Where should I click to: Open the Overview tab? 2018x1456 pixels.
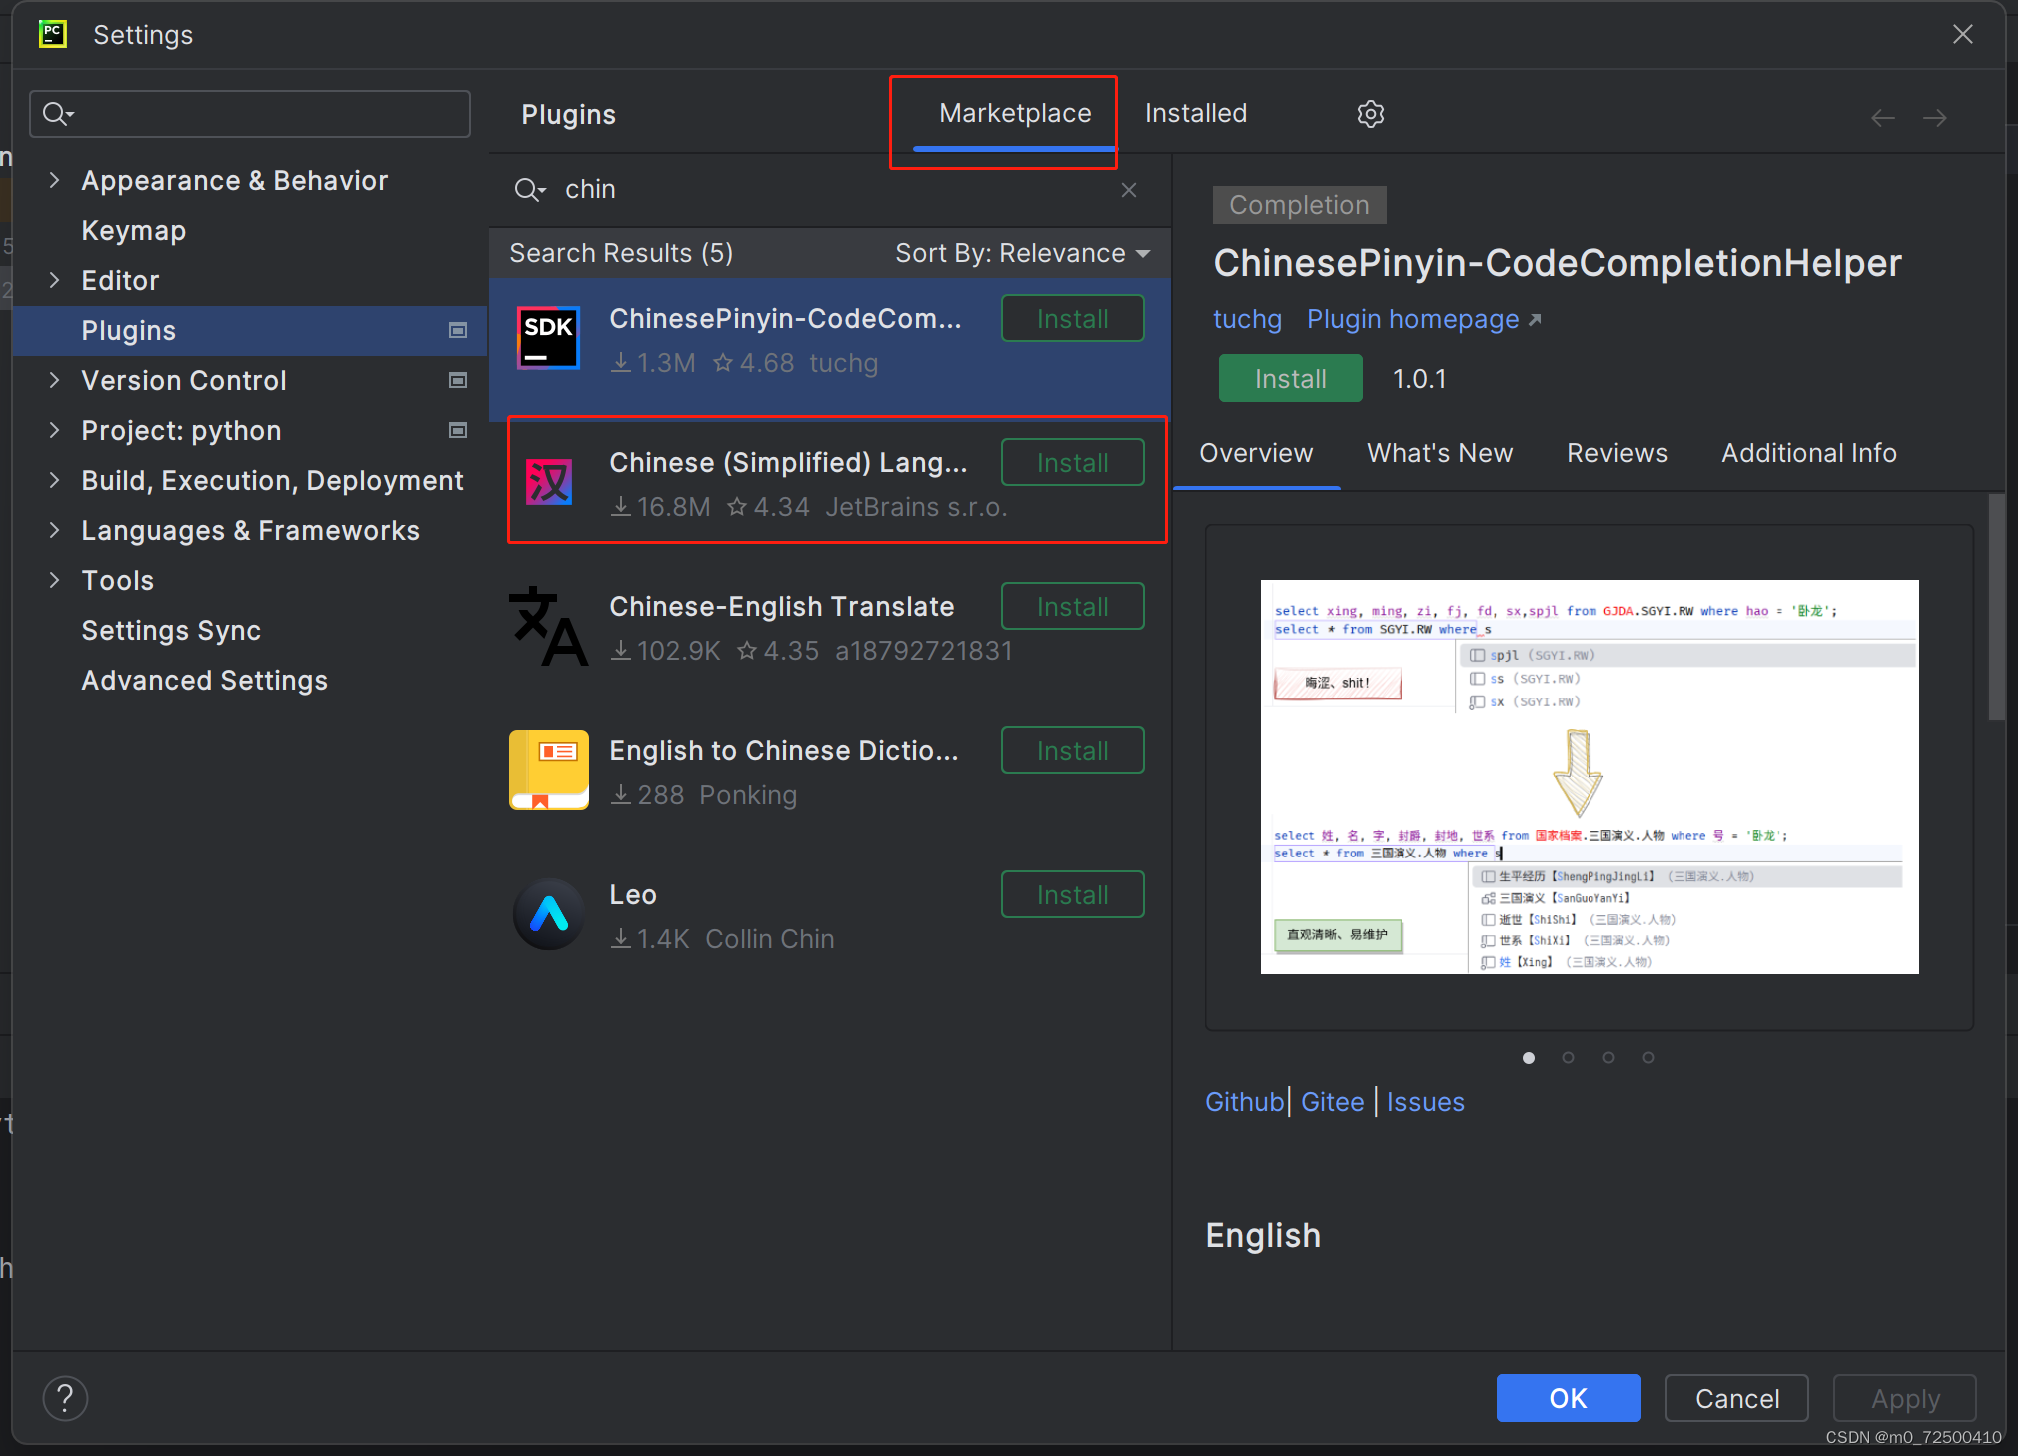pos(1256,453)
